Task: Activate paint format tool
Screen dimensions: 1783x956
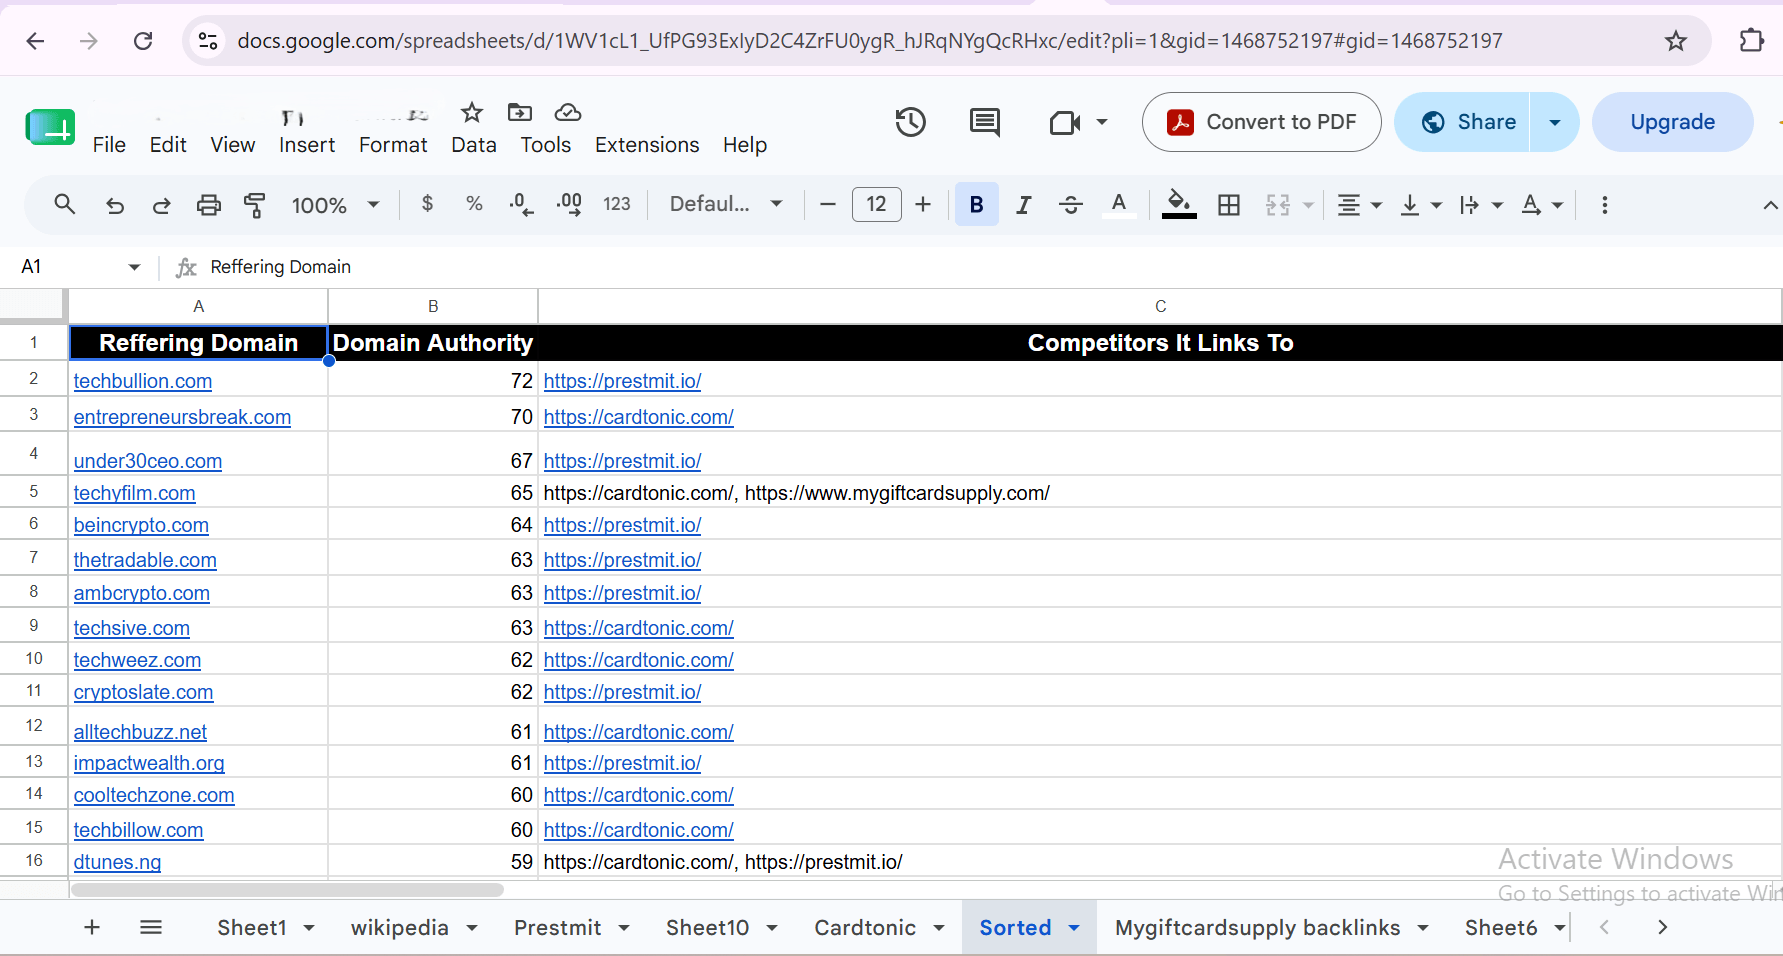Action: point(255,205)
